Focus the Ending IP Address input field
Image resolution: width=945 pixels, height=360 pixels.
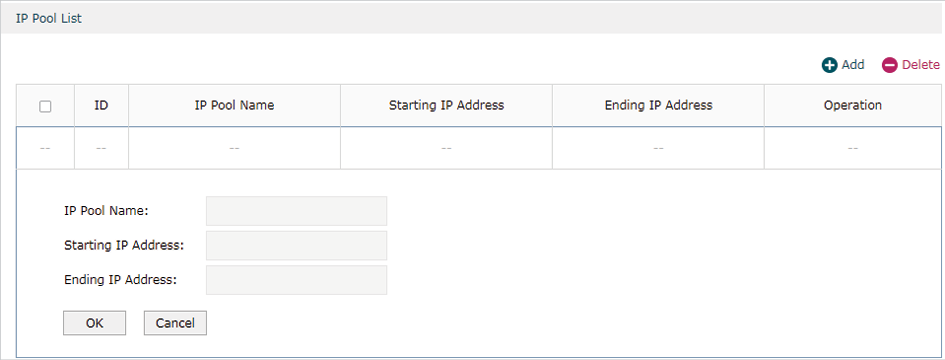point(297,280)
